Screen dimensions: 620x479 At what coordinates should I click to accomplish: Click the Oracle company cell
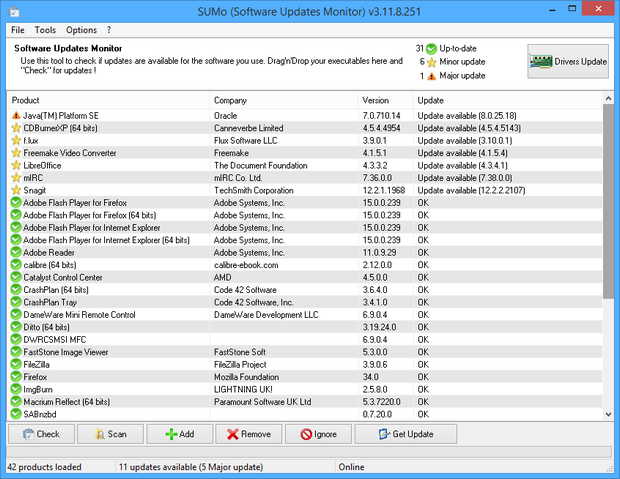(225, 115)
